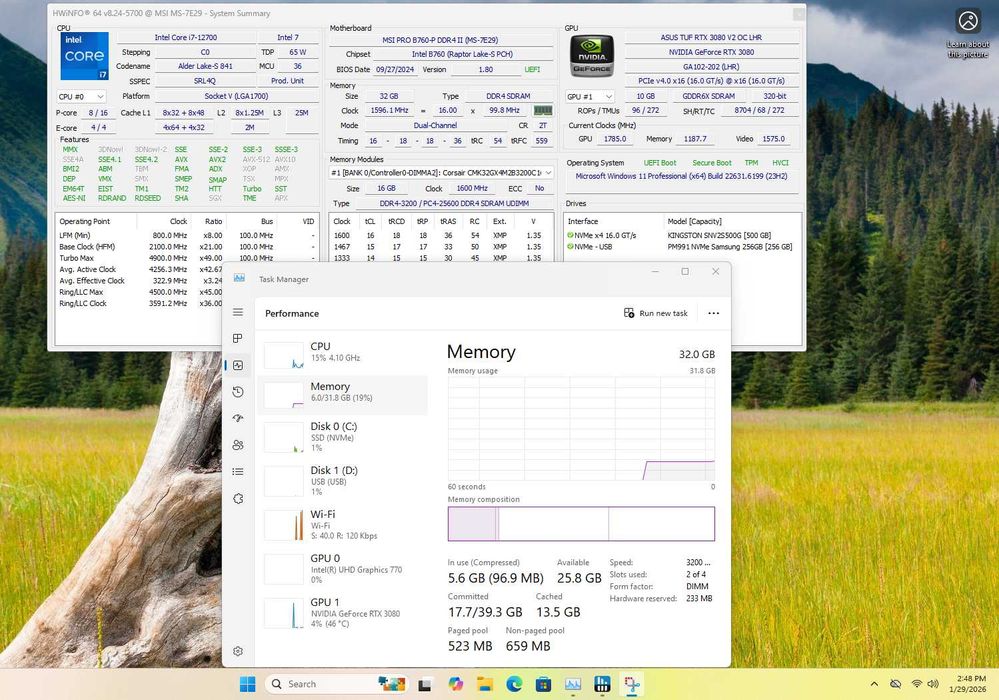
Task: Click the crossed-out cloud icon in system tray
Action: (x=895, y=684)
